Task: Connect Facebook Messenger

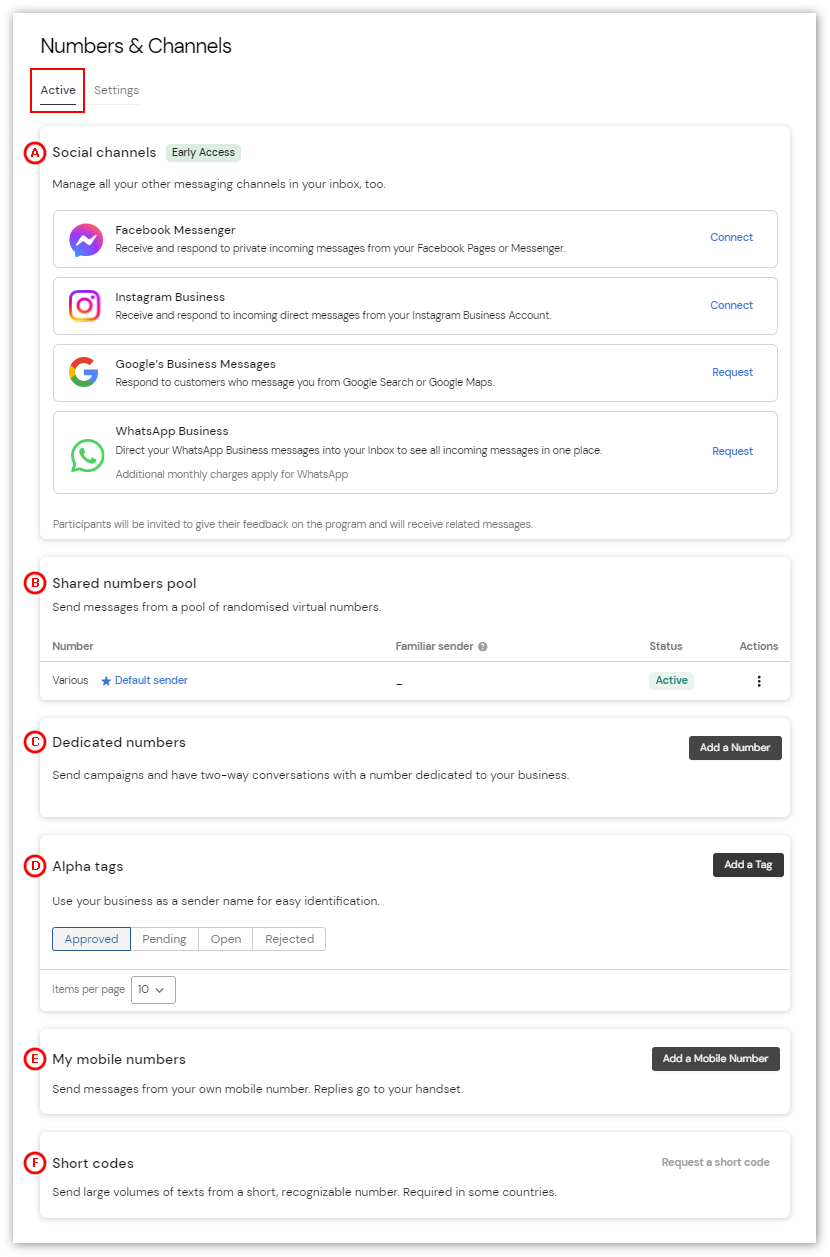Action: click(731, 237)
